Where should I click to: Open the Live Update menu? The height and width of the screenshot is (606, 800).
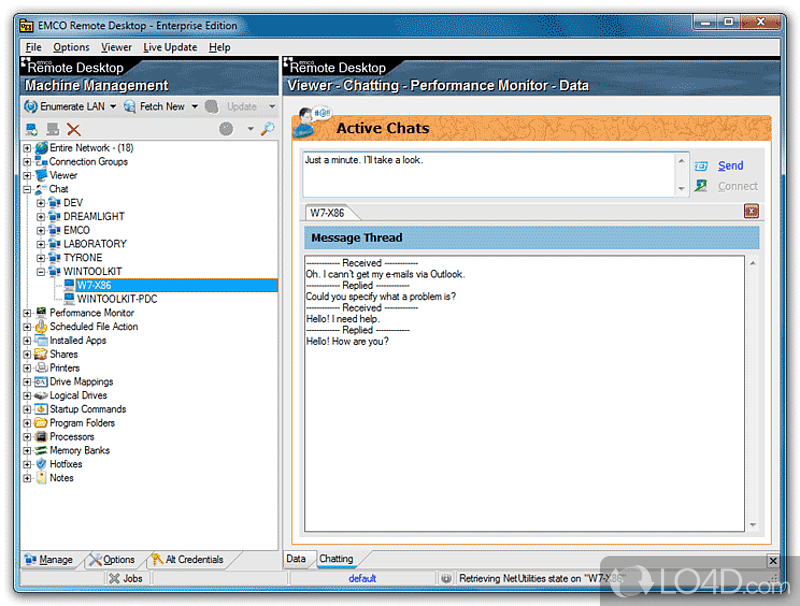tap(170, 47)
